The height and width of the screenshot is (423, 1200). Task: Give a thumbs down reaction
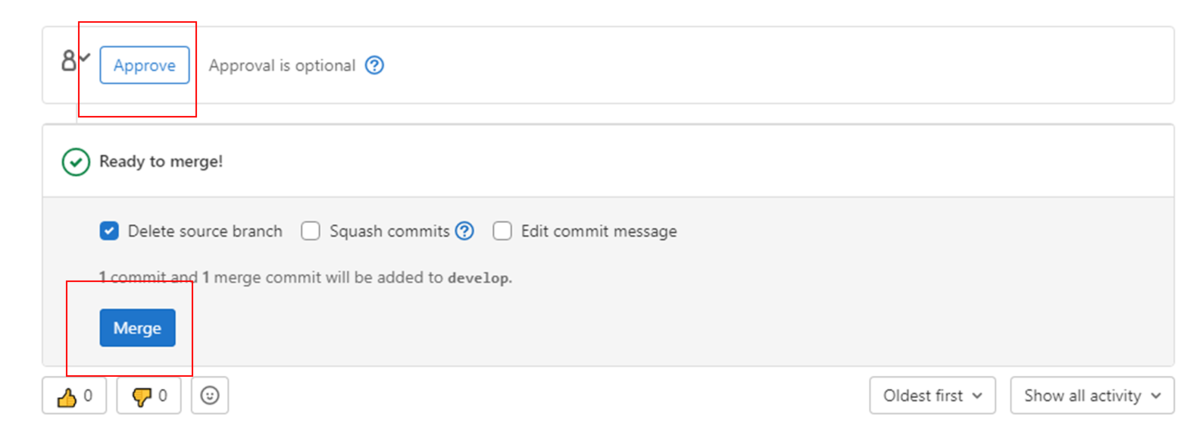149,396
